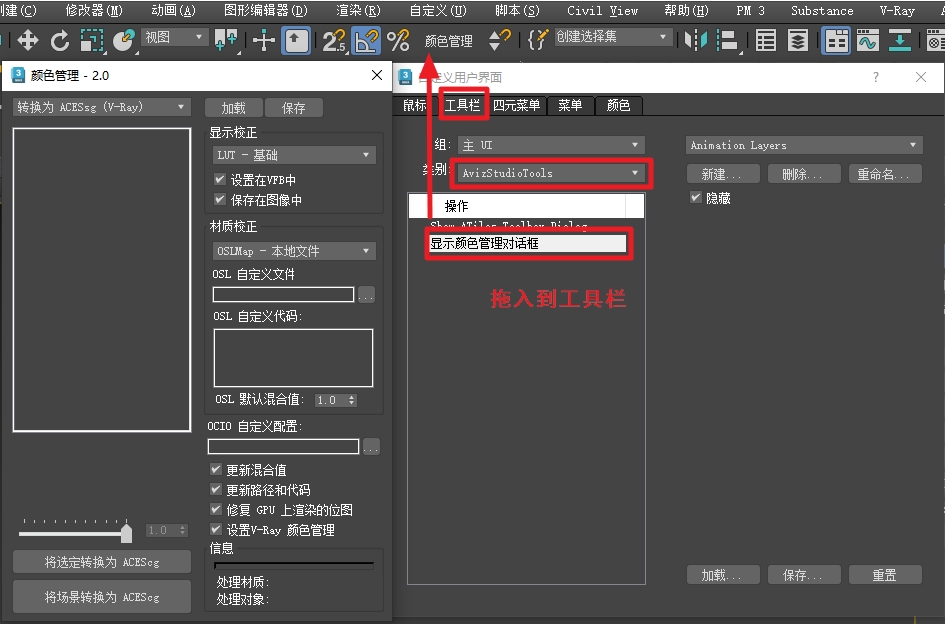Open the 渲染(R) menu
Screen dimensions: 945x624
[358, 11]
